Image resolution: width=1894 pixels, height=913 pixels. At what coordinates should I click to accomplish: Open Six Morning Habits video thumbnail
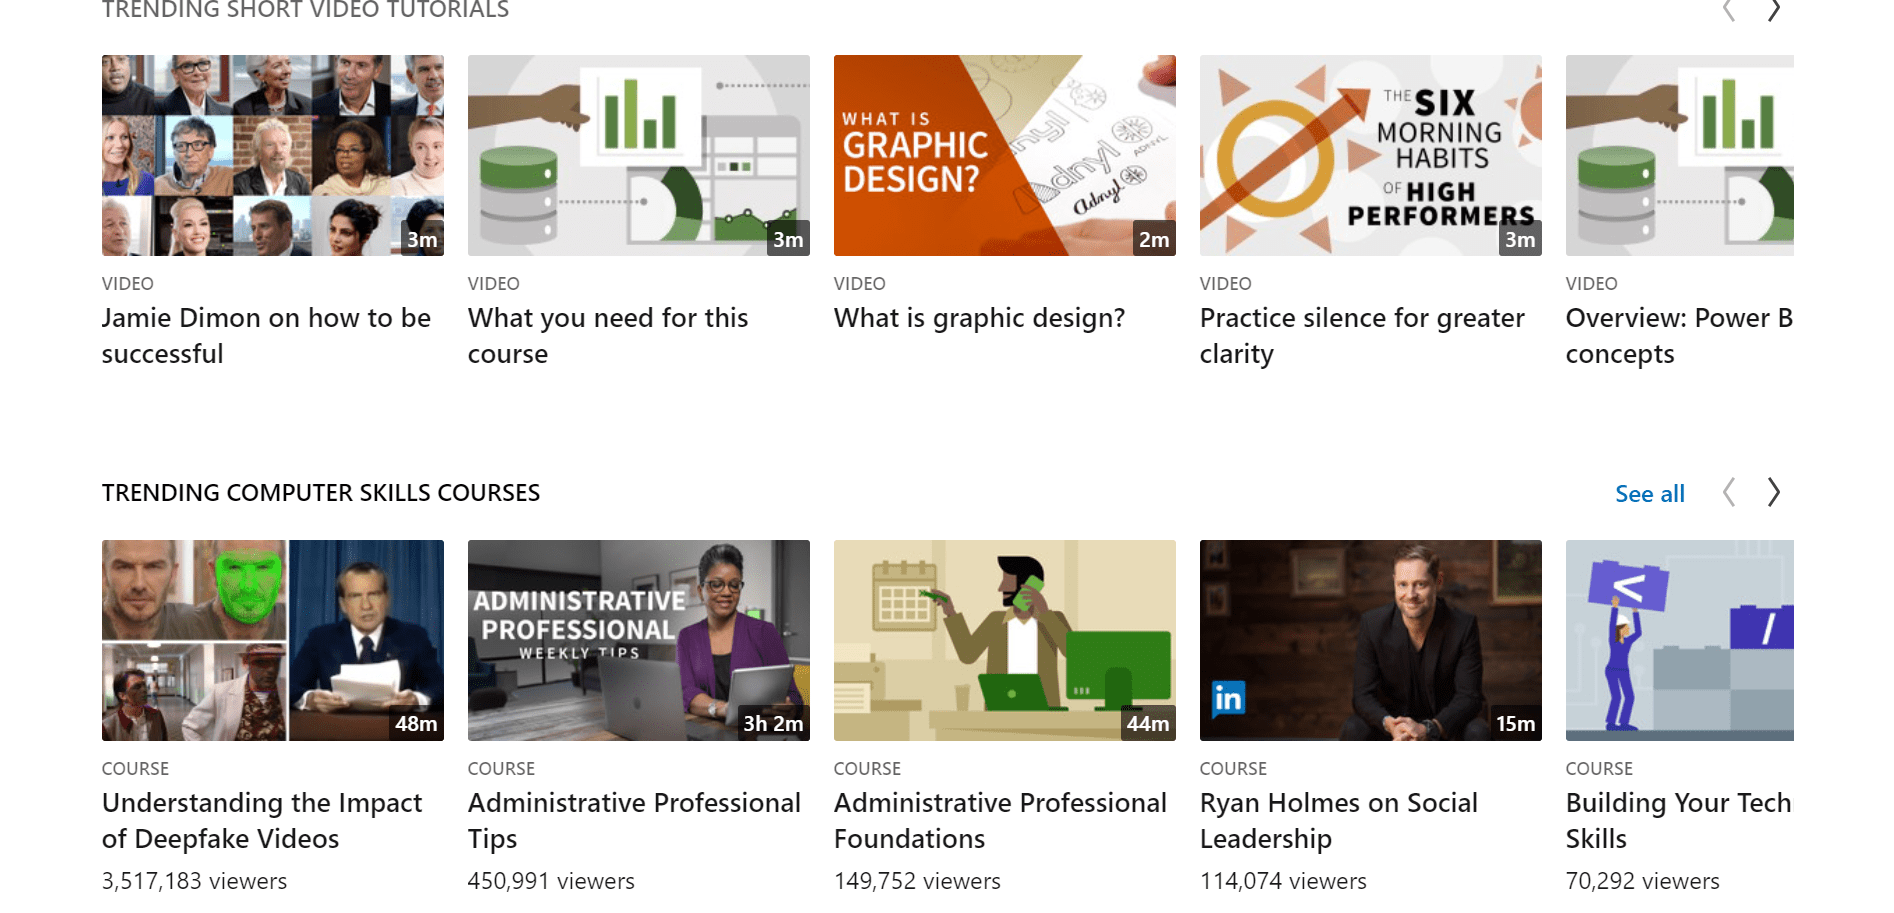click(x=1370, y=155)
